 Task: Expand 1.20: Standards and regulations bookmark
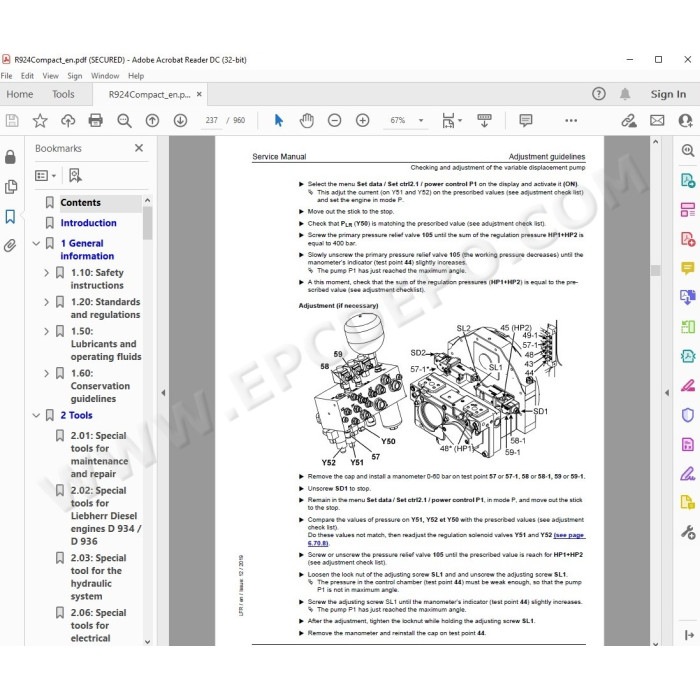click(46, 302)
